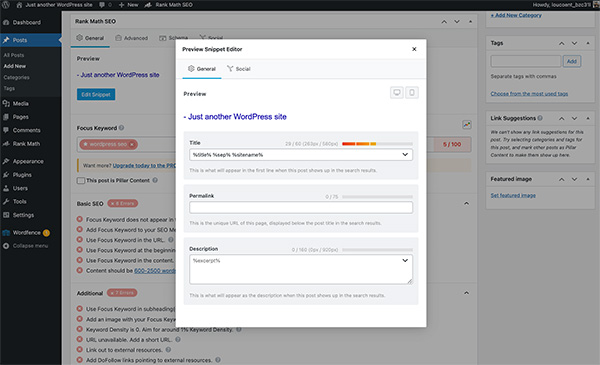Viewport: 600px width, 365px height.
Task: Click the Title length progress bar
Action: (377, 144)
